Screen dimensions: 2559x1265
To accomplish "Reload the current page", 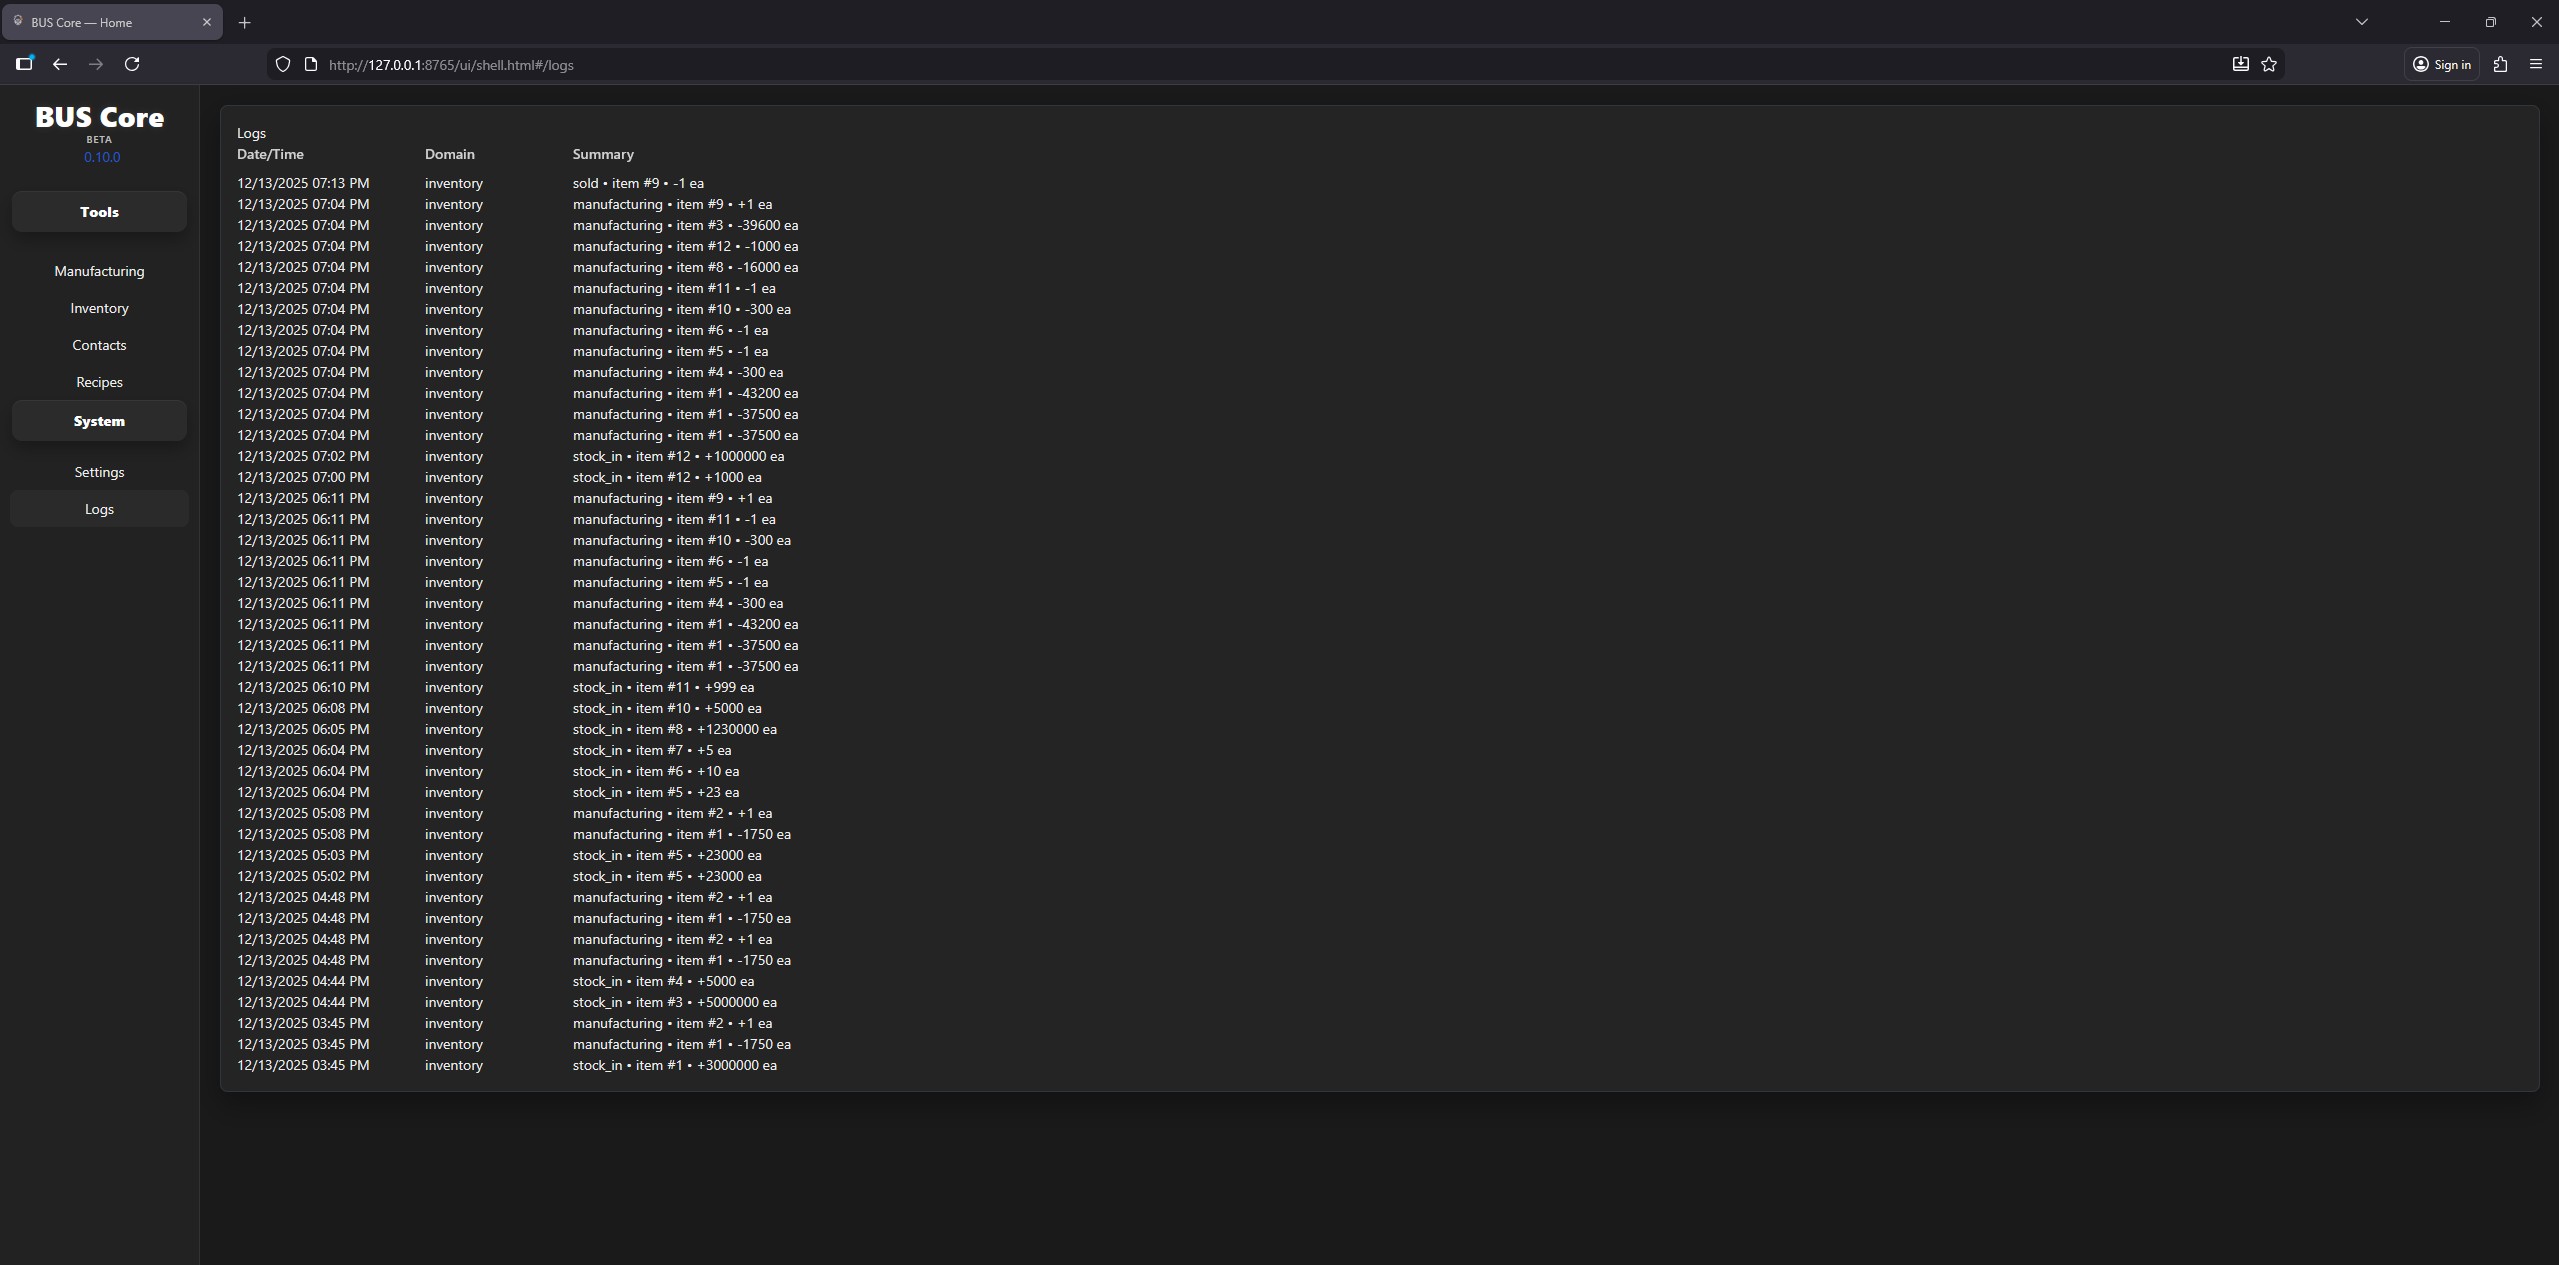I will [131, 64].
